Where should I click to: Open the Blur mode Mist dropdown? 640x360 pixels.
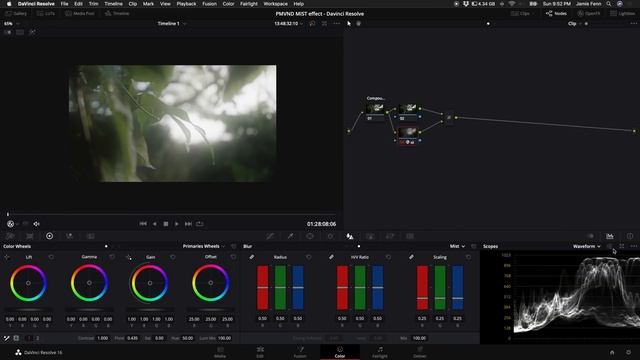click(457, 246)
